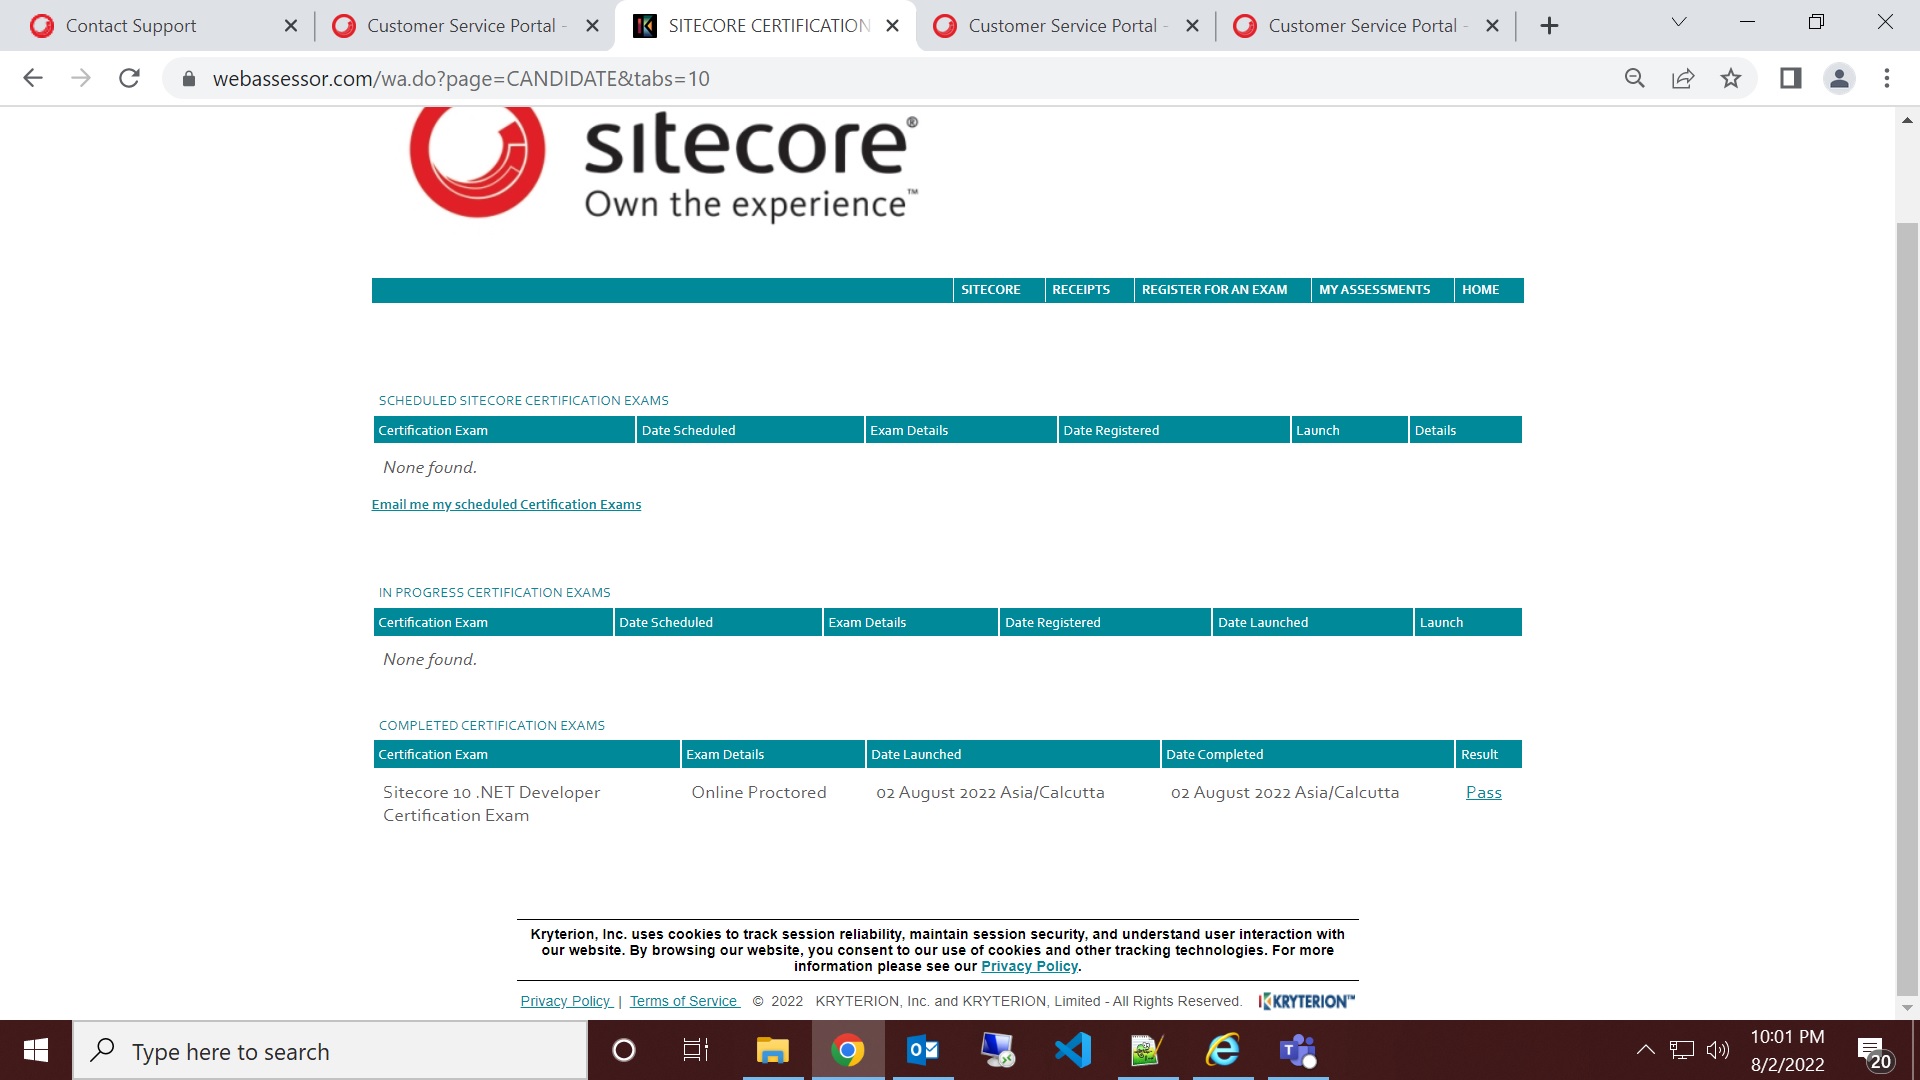Open the SITECORE menu item

[992, 289]
